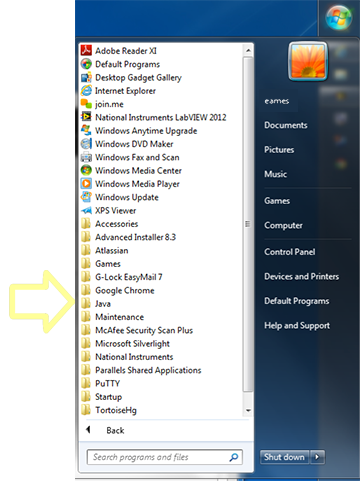Open the XPS Viewer icon
This screenshot has width=360, height=481.
tap(86, 211)
